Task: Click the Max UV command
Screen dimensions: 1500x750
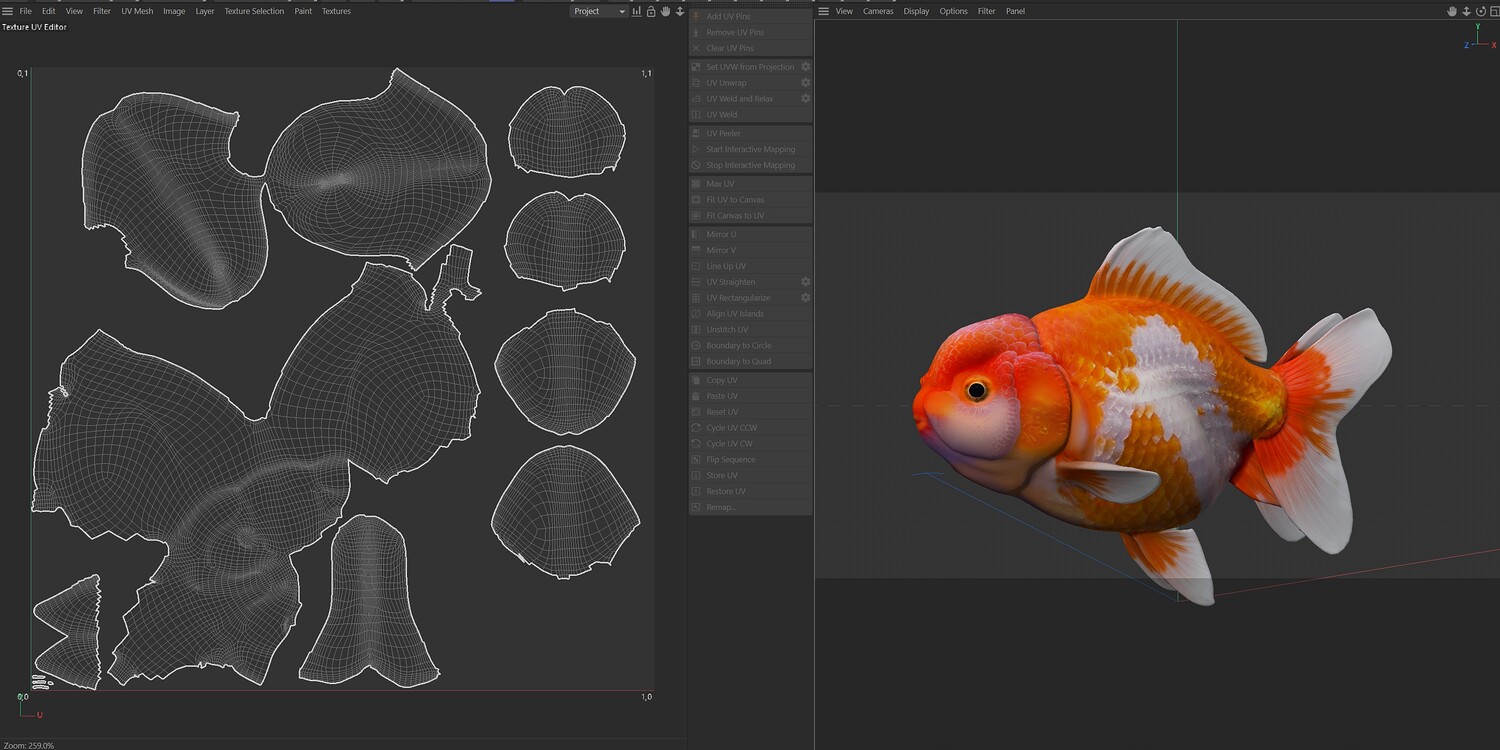Action: [x=751, y=184]
